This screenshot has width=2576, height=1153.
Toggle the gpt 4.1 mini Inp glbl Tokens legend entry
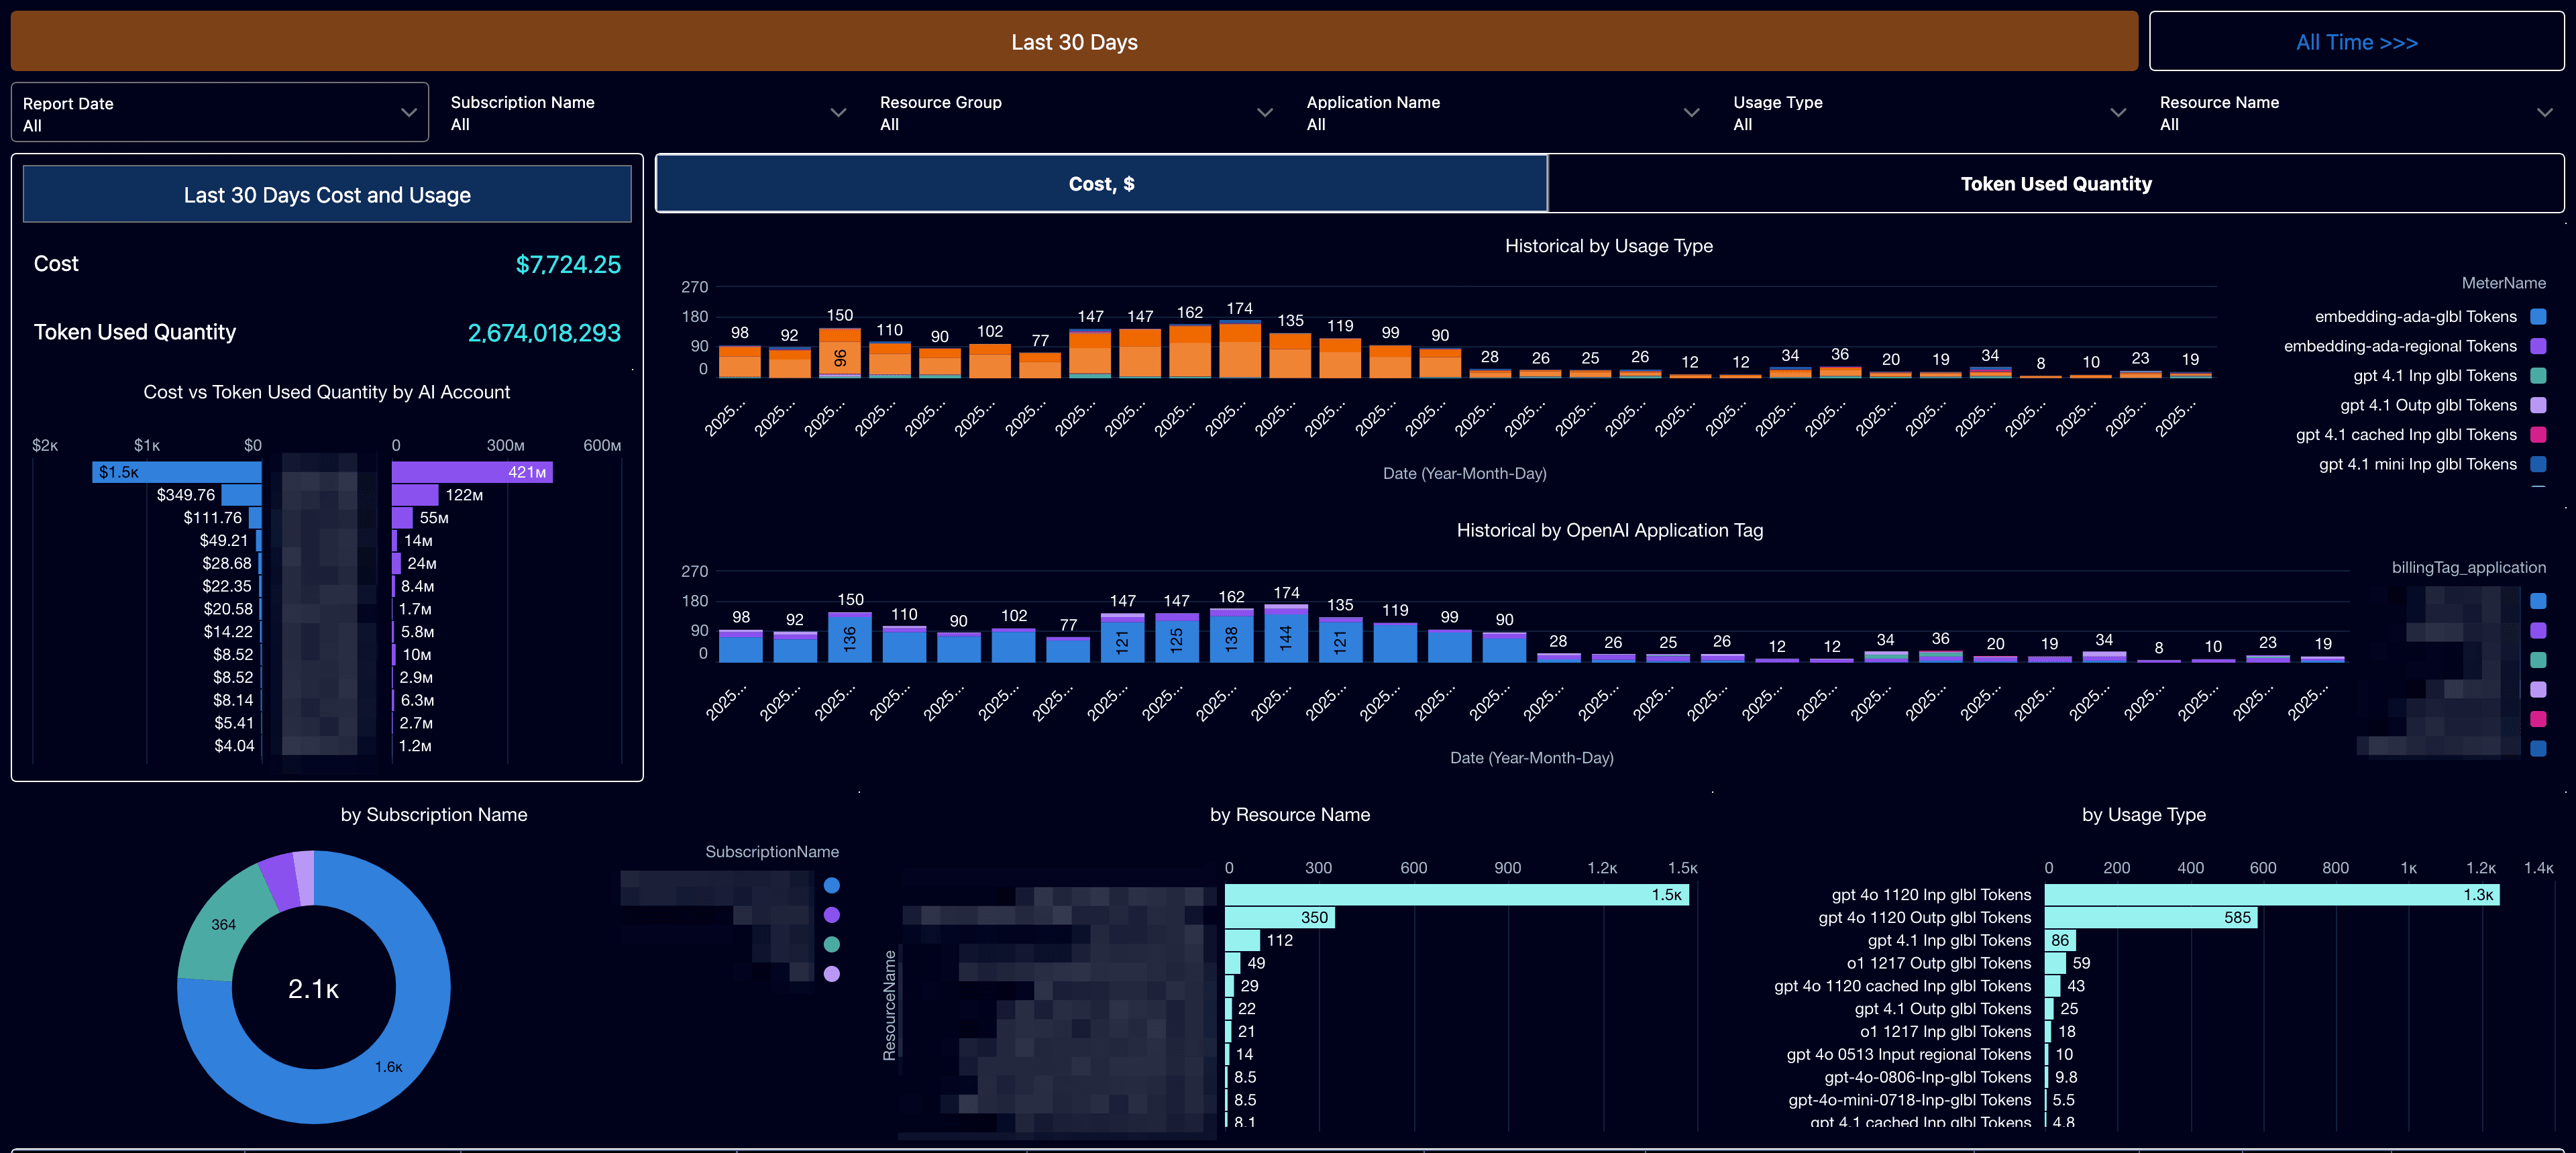point(2538,464)
